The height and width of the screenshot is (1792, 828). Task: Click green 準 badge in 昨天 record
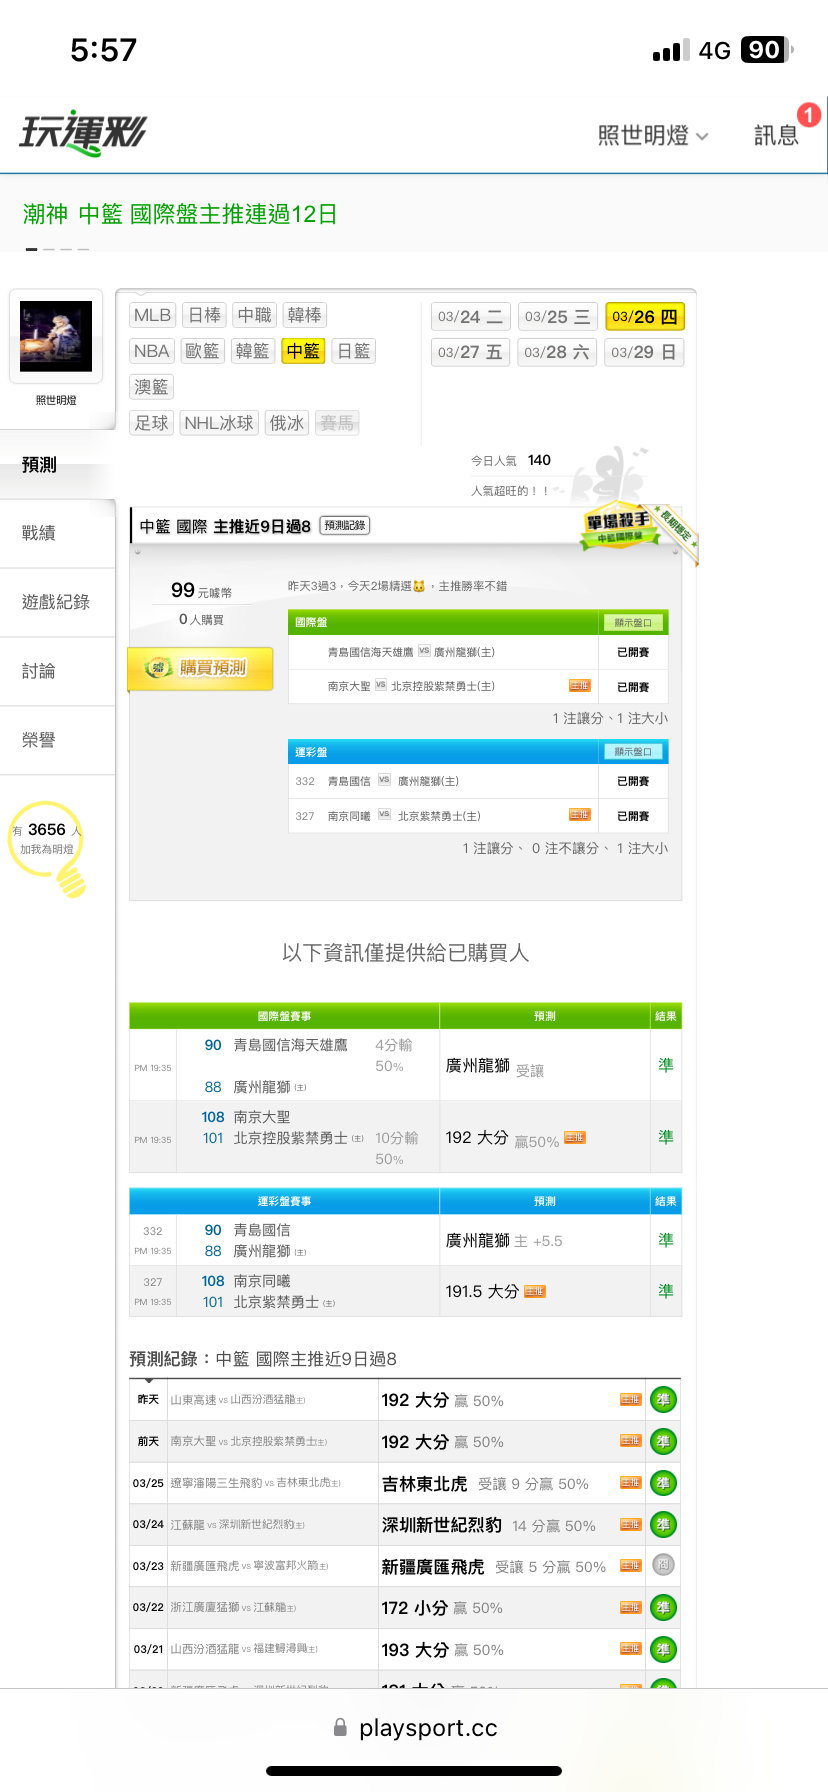pyautogui.click(x=663, y=1400)
